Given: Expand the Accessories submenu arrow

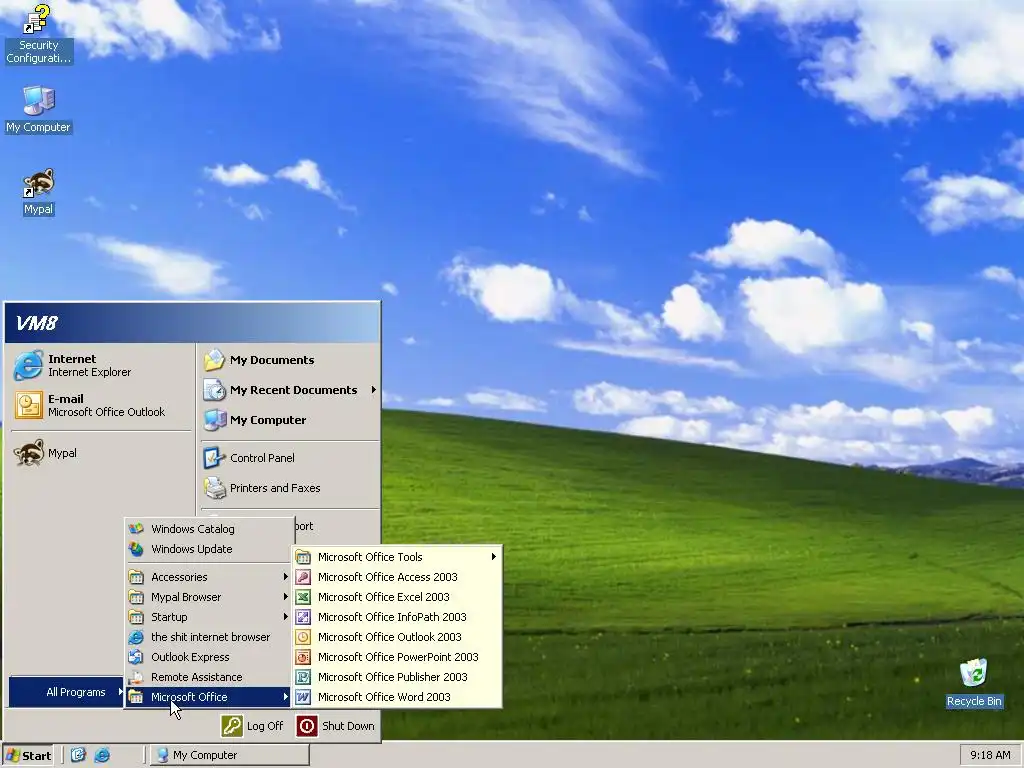Looking at the screenshot, I should coord(285,577).
